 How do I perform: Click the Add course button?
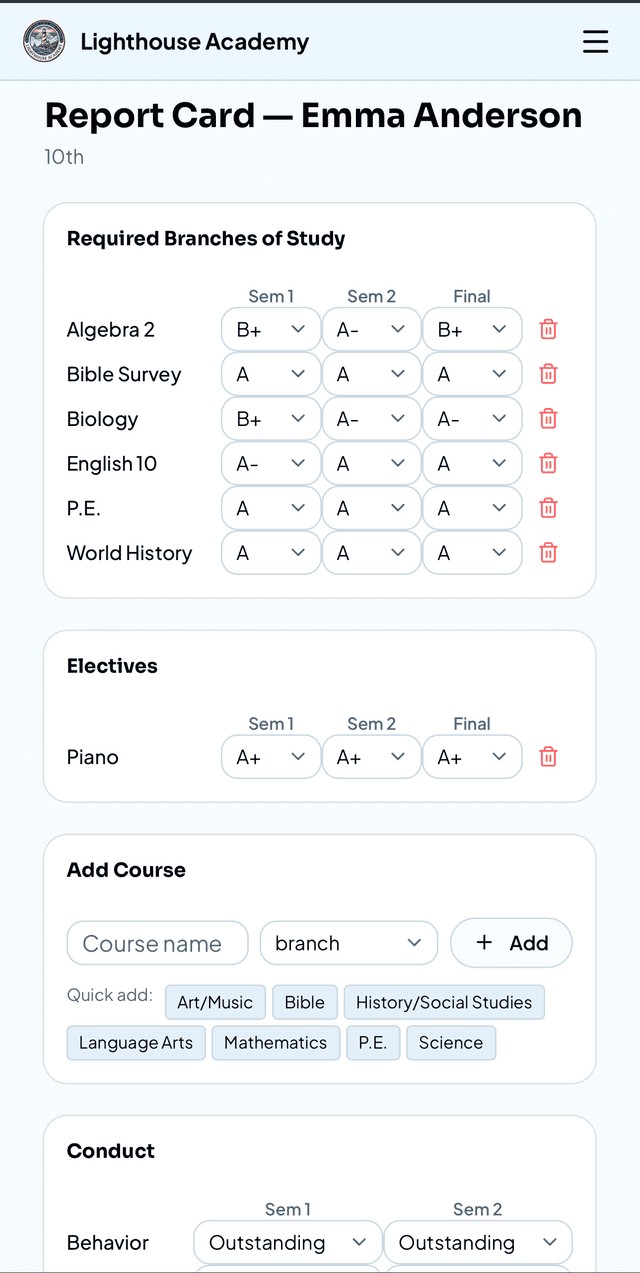tap(511, 943)
